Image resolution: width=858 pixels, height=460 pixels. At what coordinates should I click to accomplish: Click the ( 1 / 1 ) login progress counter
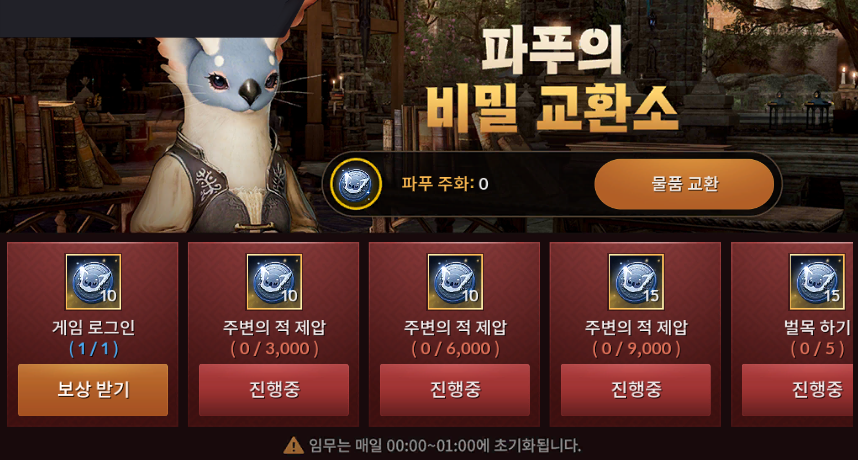[x=94, y=348]
